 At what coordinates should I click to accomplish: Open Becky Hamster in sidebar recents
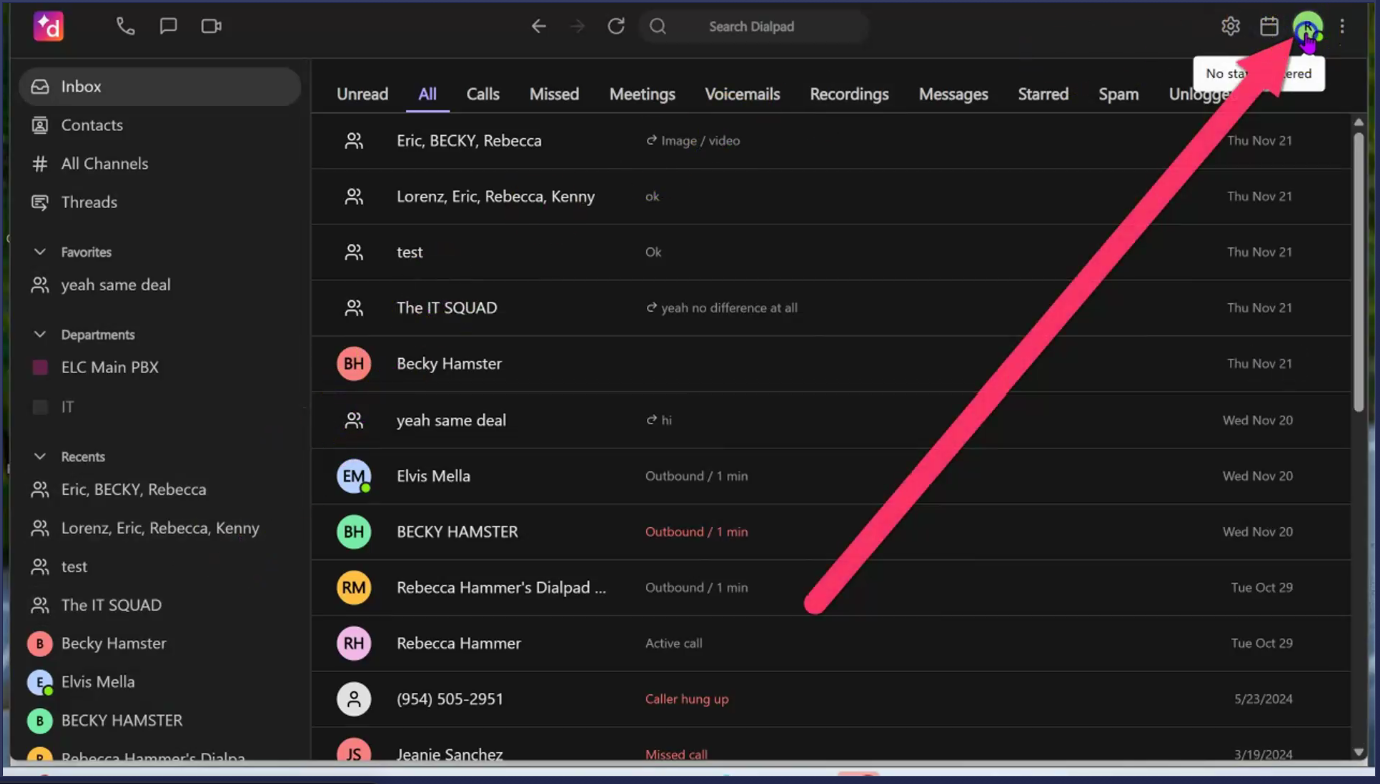[x=160, y=643]
